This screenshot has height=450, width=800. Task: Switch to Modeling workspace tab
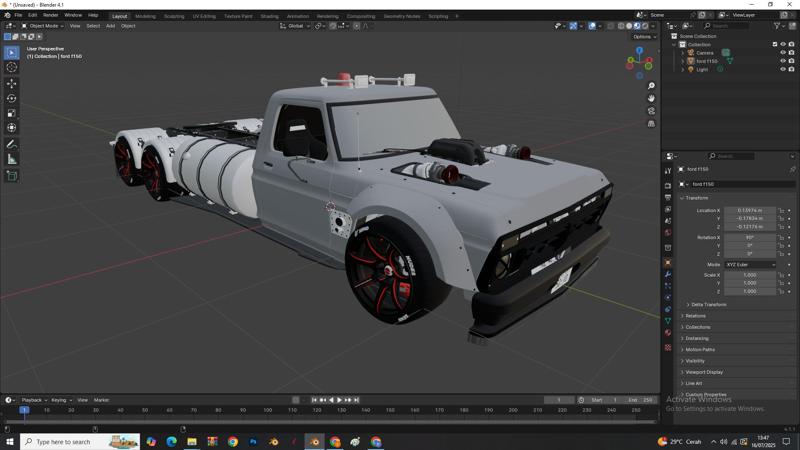tap(145, 16)
